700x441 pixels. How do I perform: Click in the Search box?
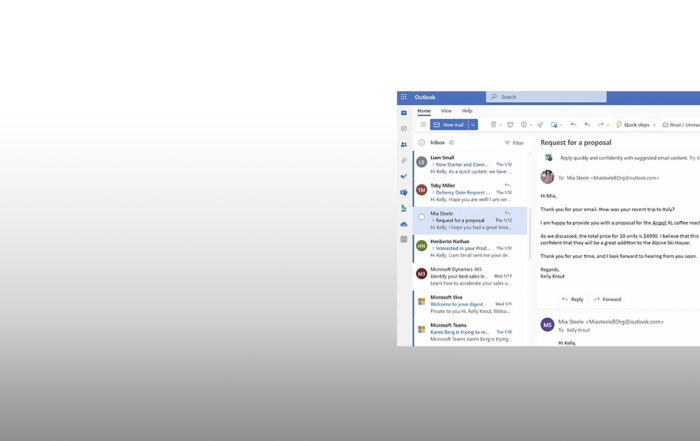(546, 97)
